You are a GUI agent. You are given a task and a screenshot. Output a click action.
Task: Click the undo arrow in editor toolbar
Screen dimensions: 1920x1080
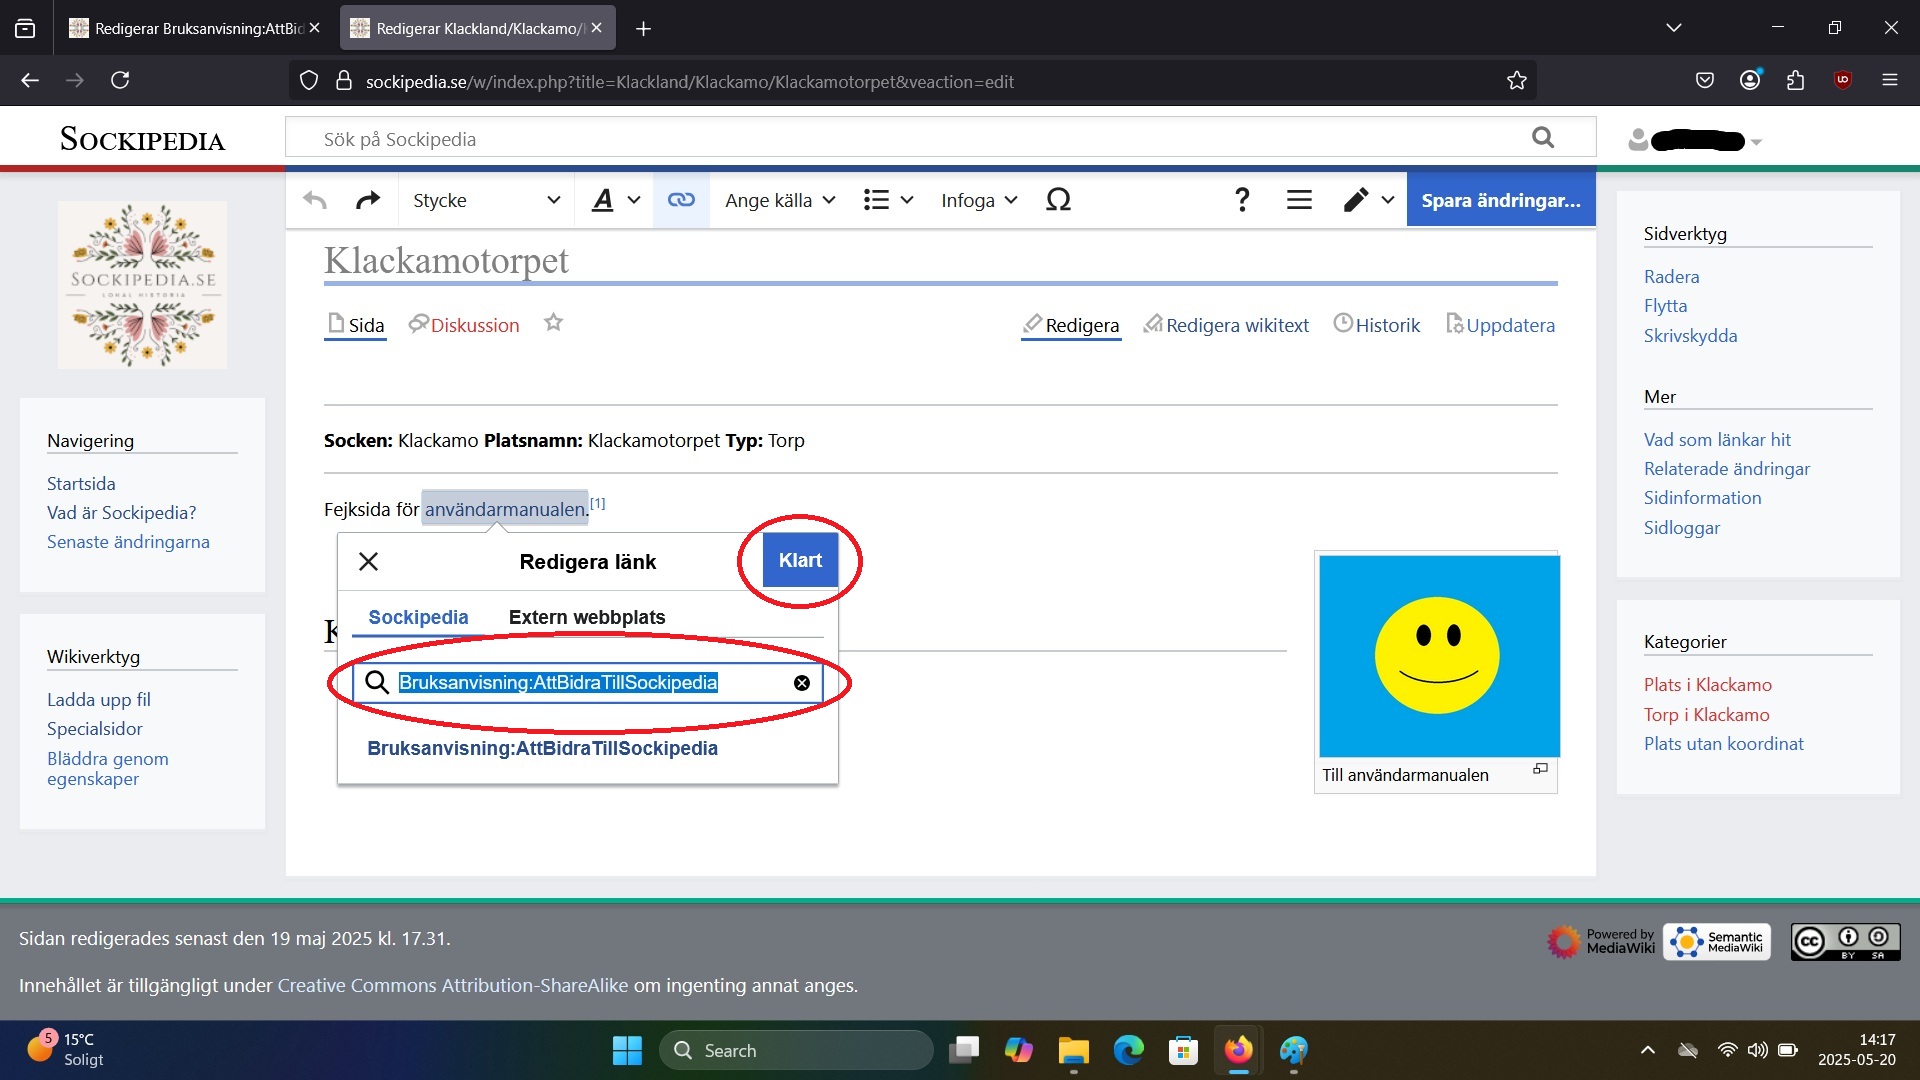[x=315, y=200]
